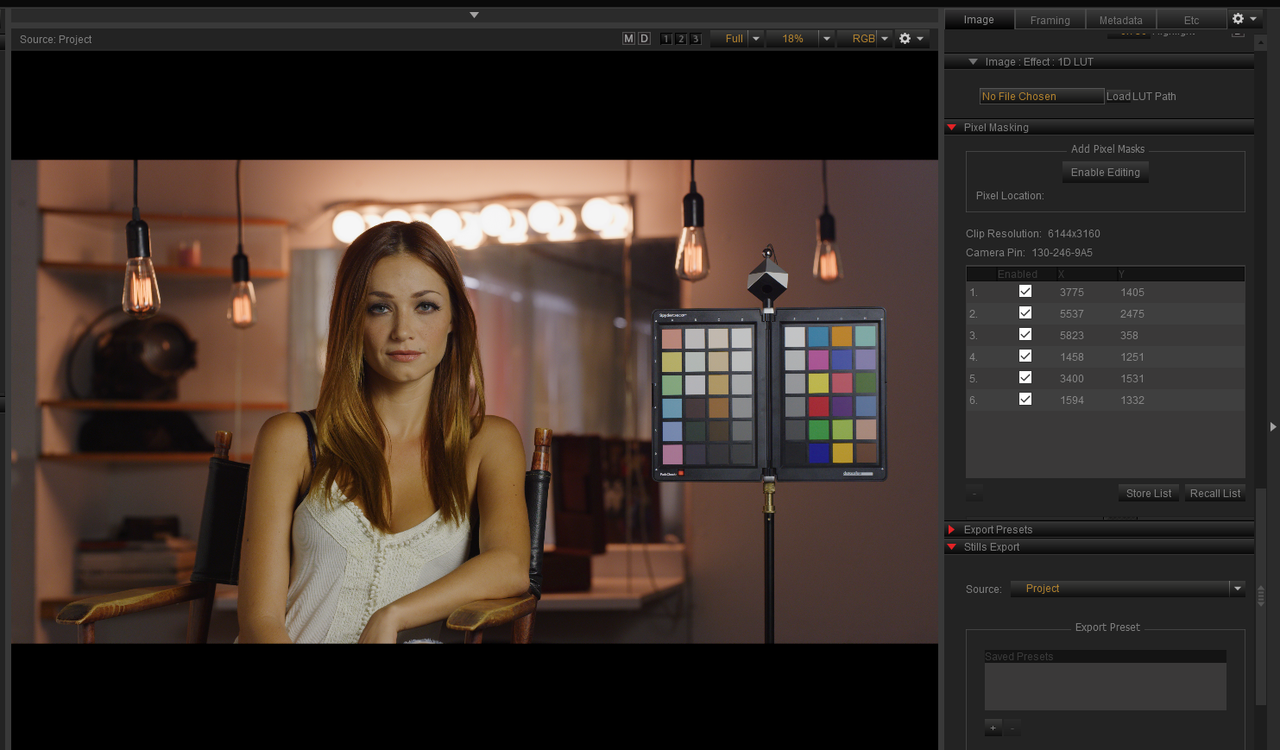
Task: Remove saved export preset with minus button
Action: (1012, 727)
